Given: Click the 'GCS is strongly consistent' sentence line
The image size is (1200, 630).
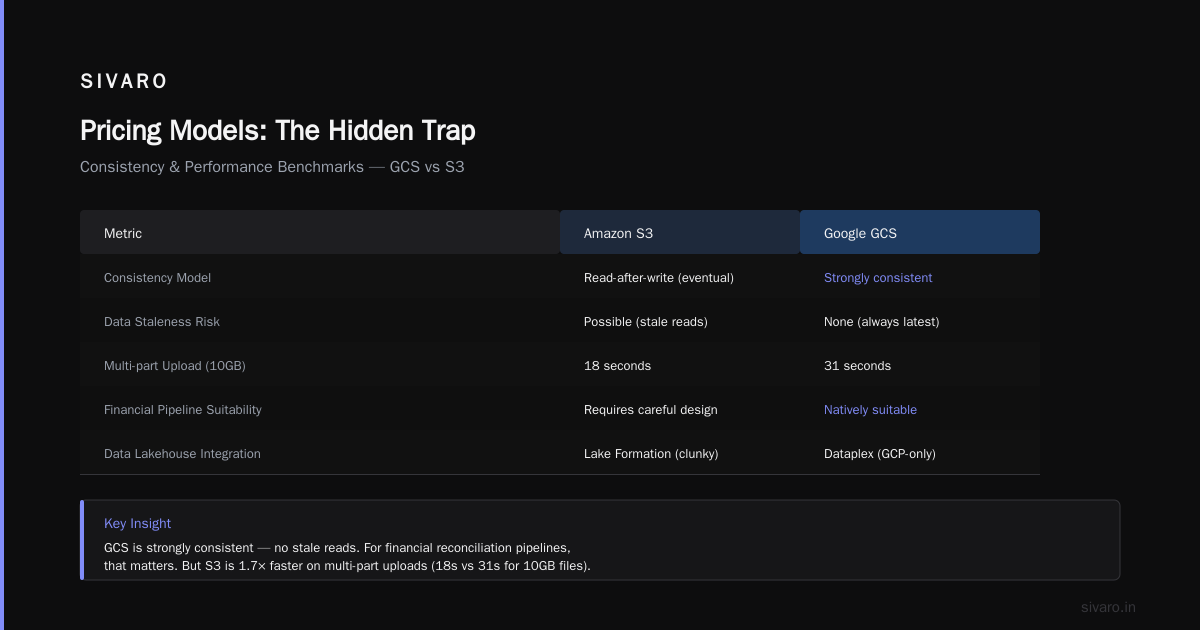Looking at the screenshot, I should (337, 548).
